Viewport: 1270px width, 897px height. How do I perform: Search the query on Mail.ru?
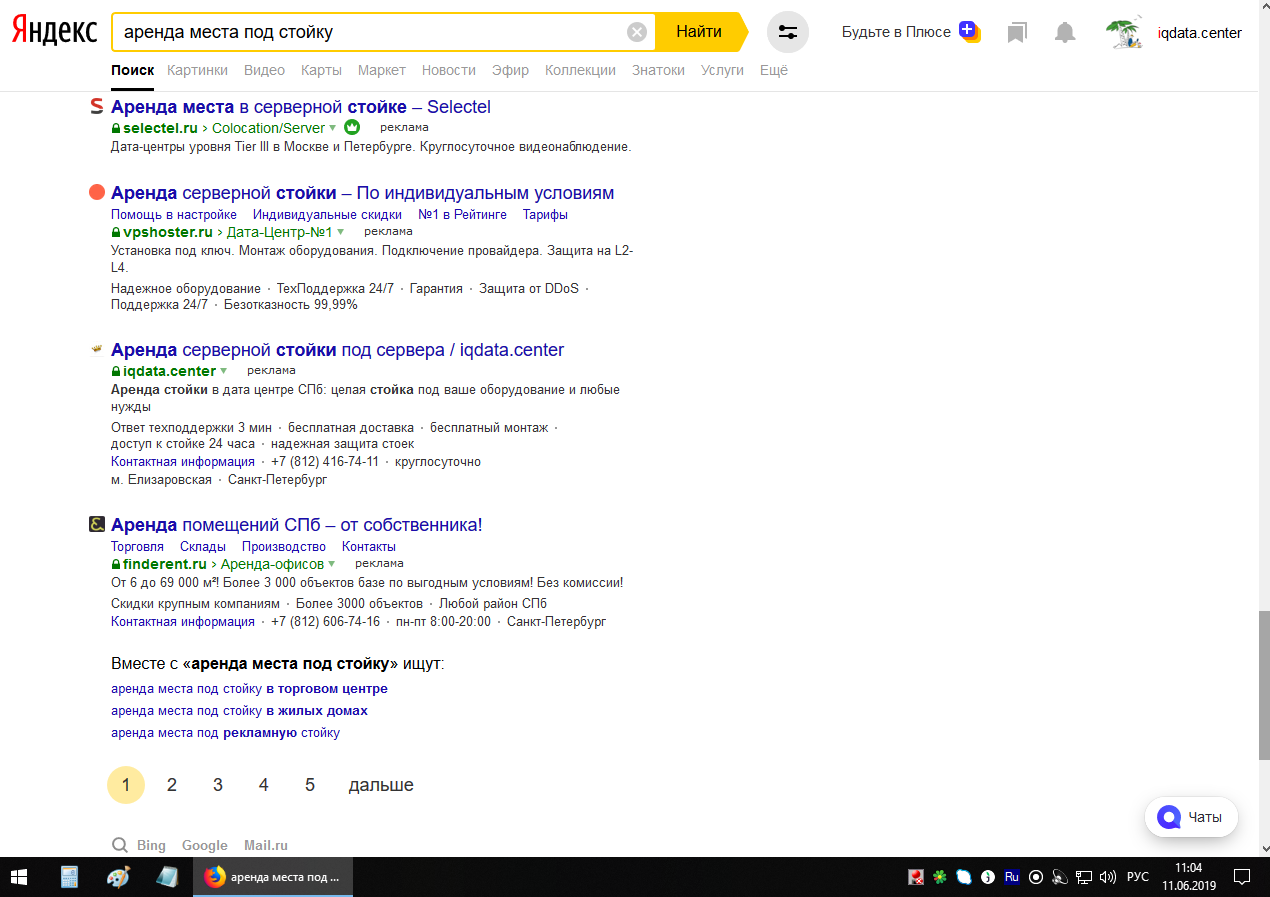pyautogui.click(x=266, y=846)
